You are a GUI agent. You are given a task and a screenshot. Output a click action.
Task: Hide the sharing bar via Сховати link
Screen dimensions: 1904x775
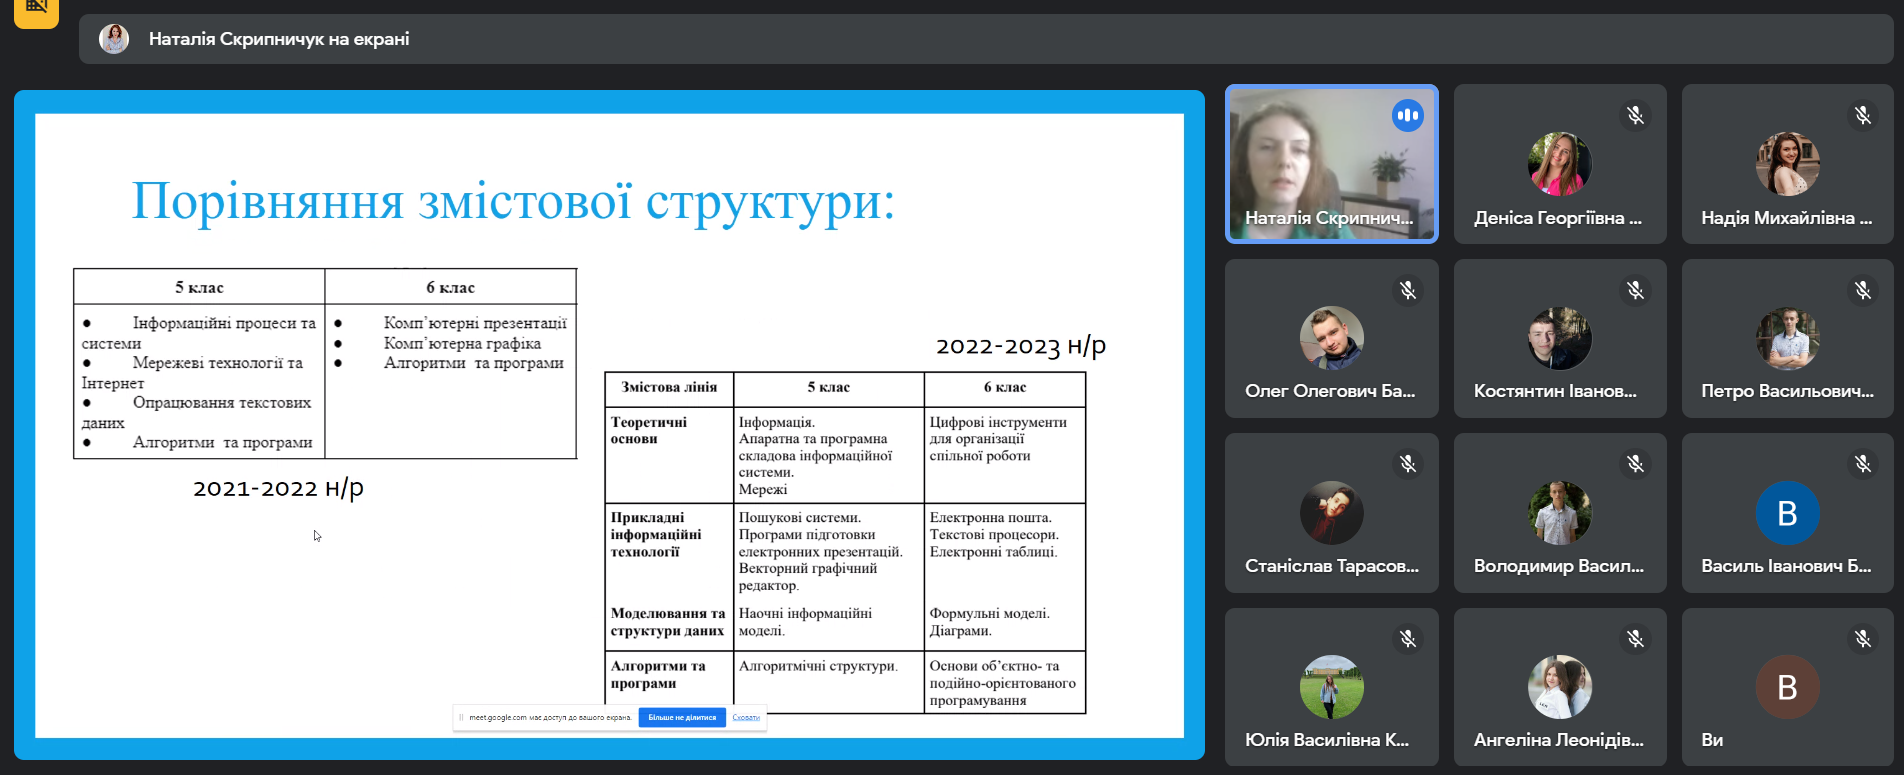746,717
